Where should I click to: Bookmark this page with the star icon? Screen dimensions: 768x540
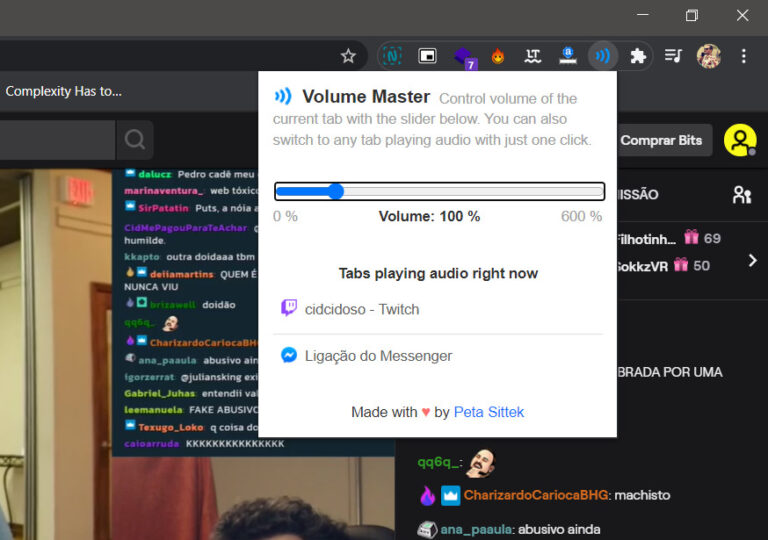pos(348,56)
